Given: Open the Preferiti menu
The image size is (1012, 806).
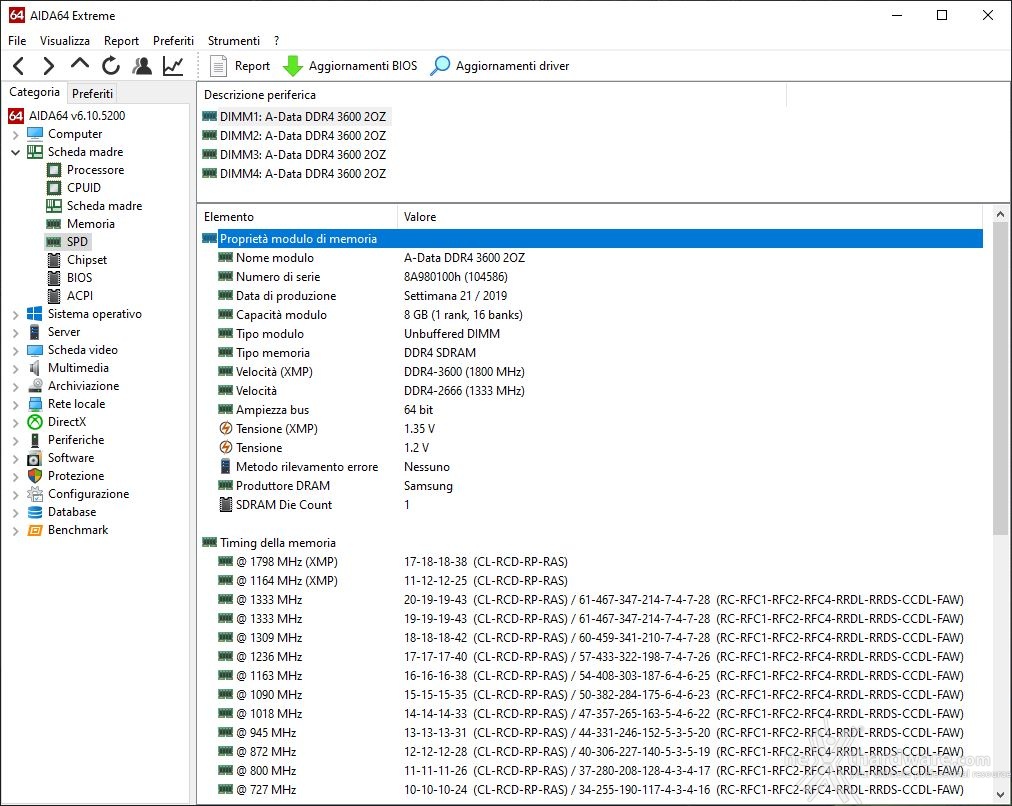Looking at the screenshot, I should pyautogui.click(x=173, y=41).
